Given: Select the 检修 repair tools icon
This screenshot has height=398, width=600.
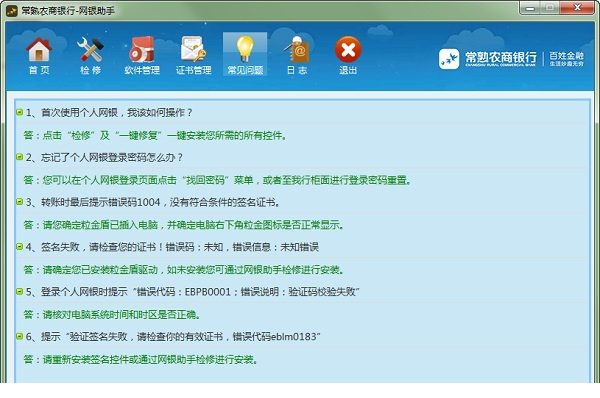Looking at the screenshot, I should (x=90, y=55).
